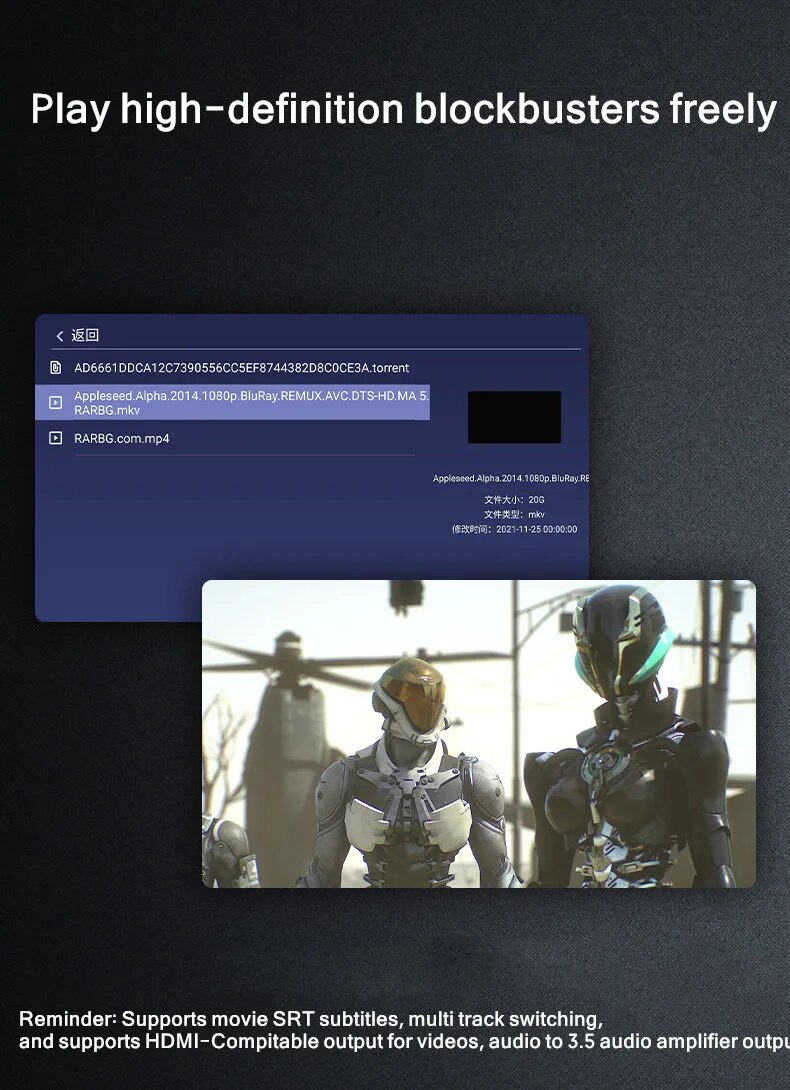
Task: Open the AD6661DDCA12C7390556CC5EF8744382D8C0CE3A.torrent file
Action: [x=241, y=368]
